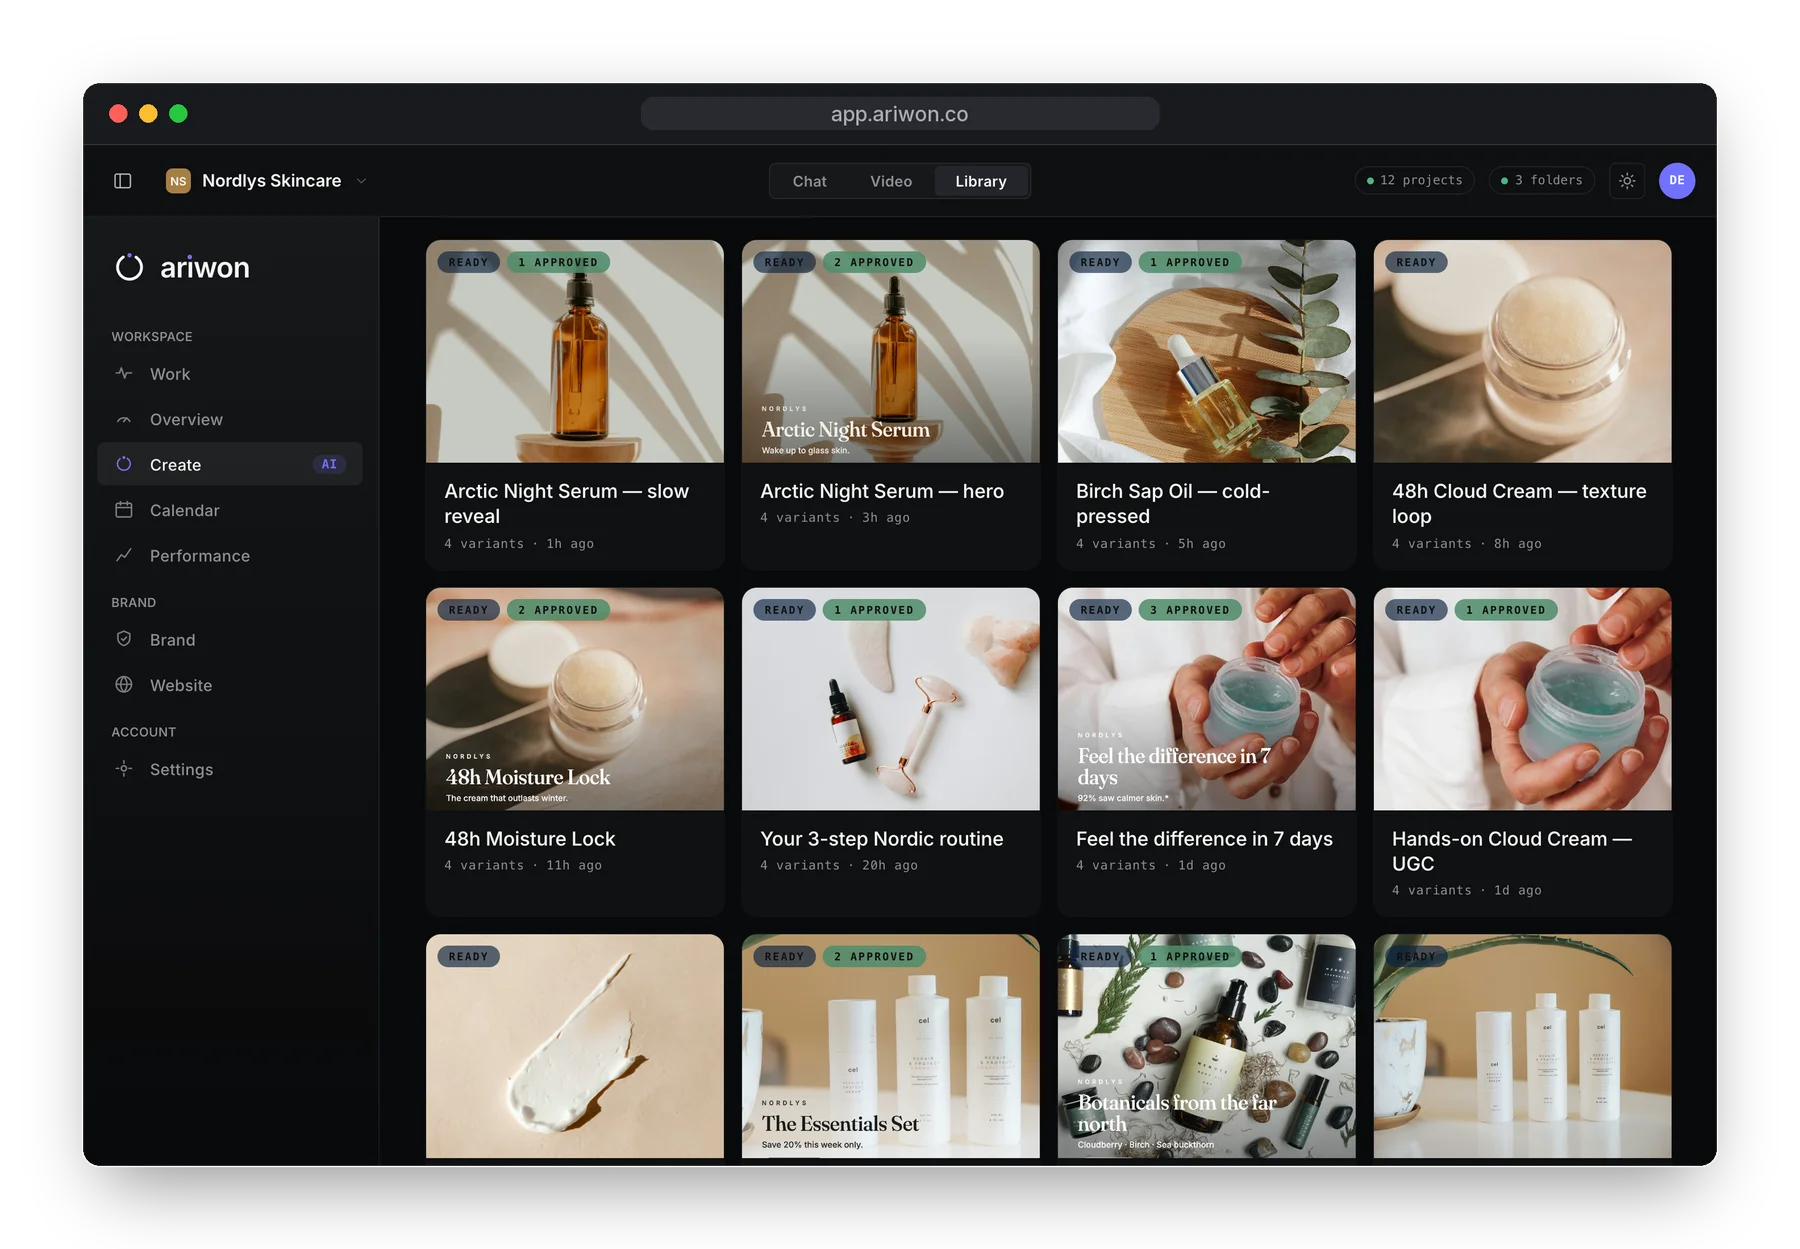Click the Work pulse icon
Viewport: 1800px width, 1249px height.
[x=124, y=373]
